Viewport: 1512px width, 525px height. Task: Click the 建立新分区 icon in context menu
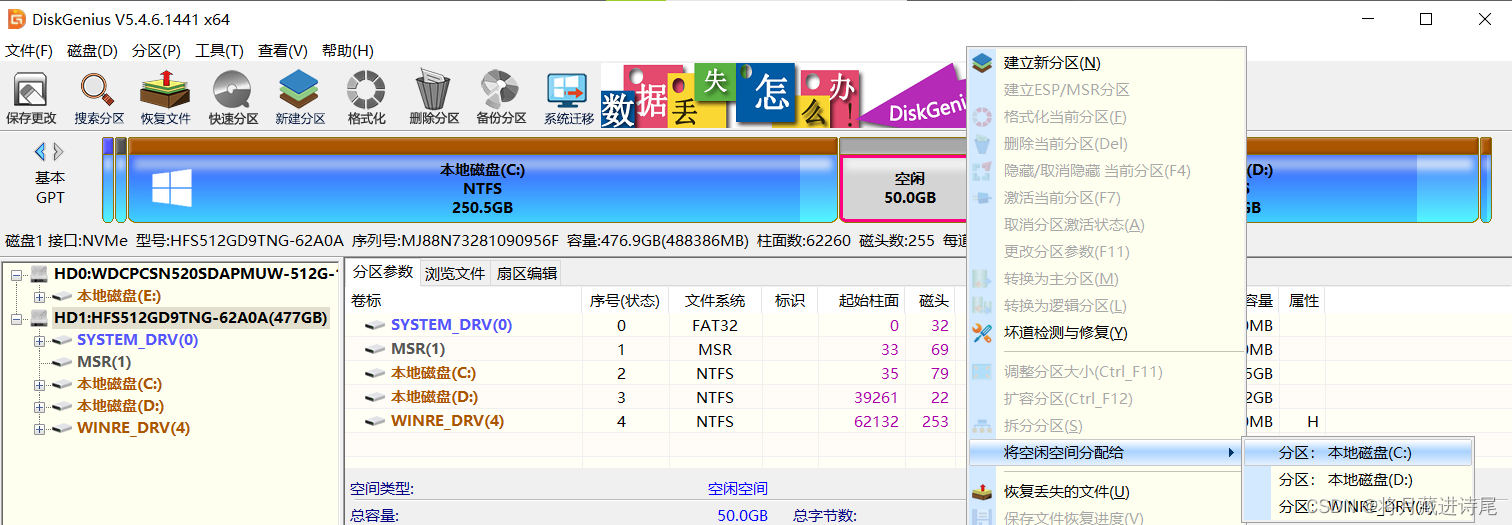coord(984,63)
